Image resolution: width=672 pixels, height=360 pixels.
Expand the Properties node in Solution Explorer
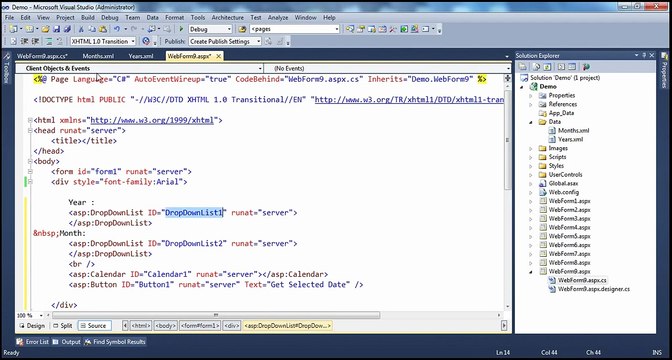tap(531, 96)
